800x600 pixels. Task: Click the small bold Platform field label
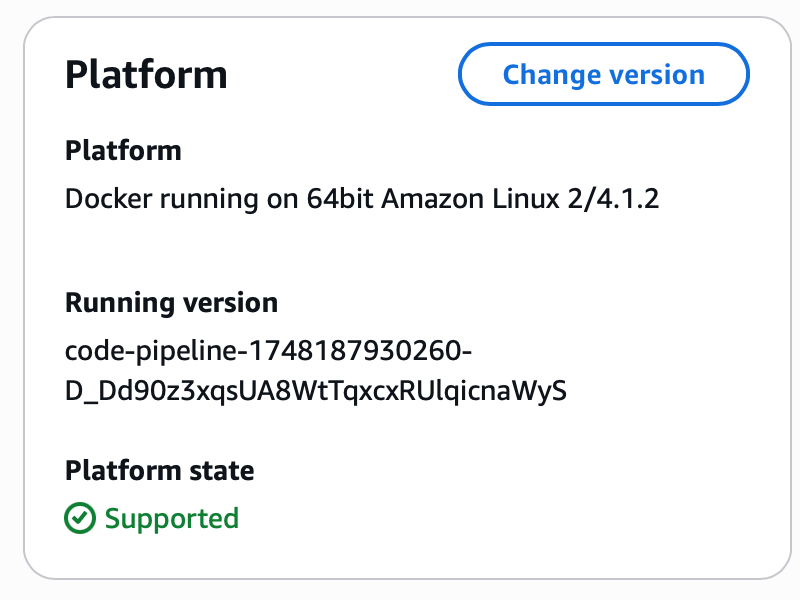click(x=123, y=151)
